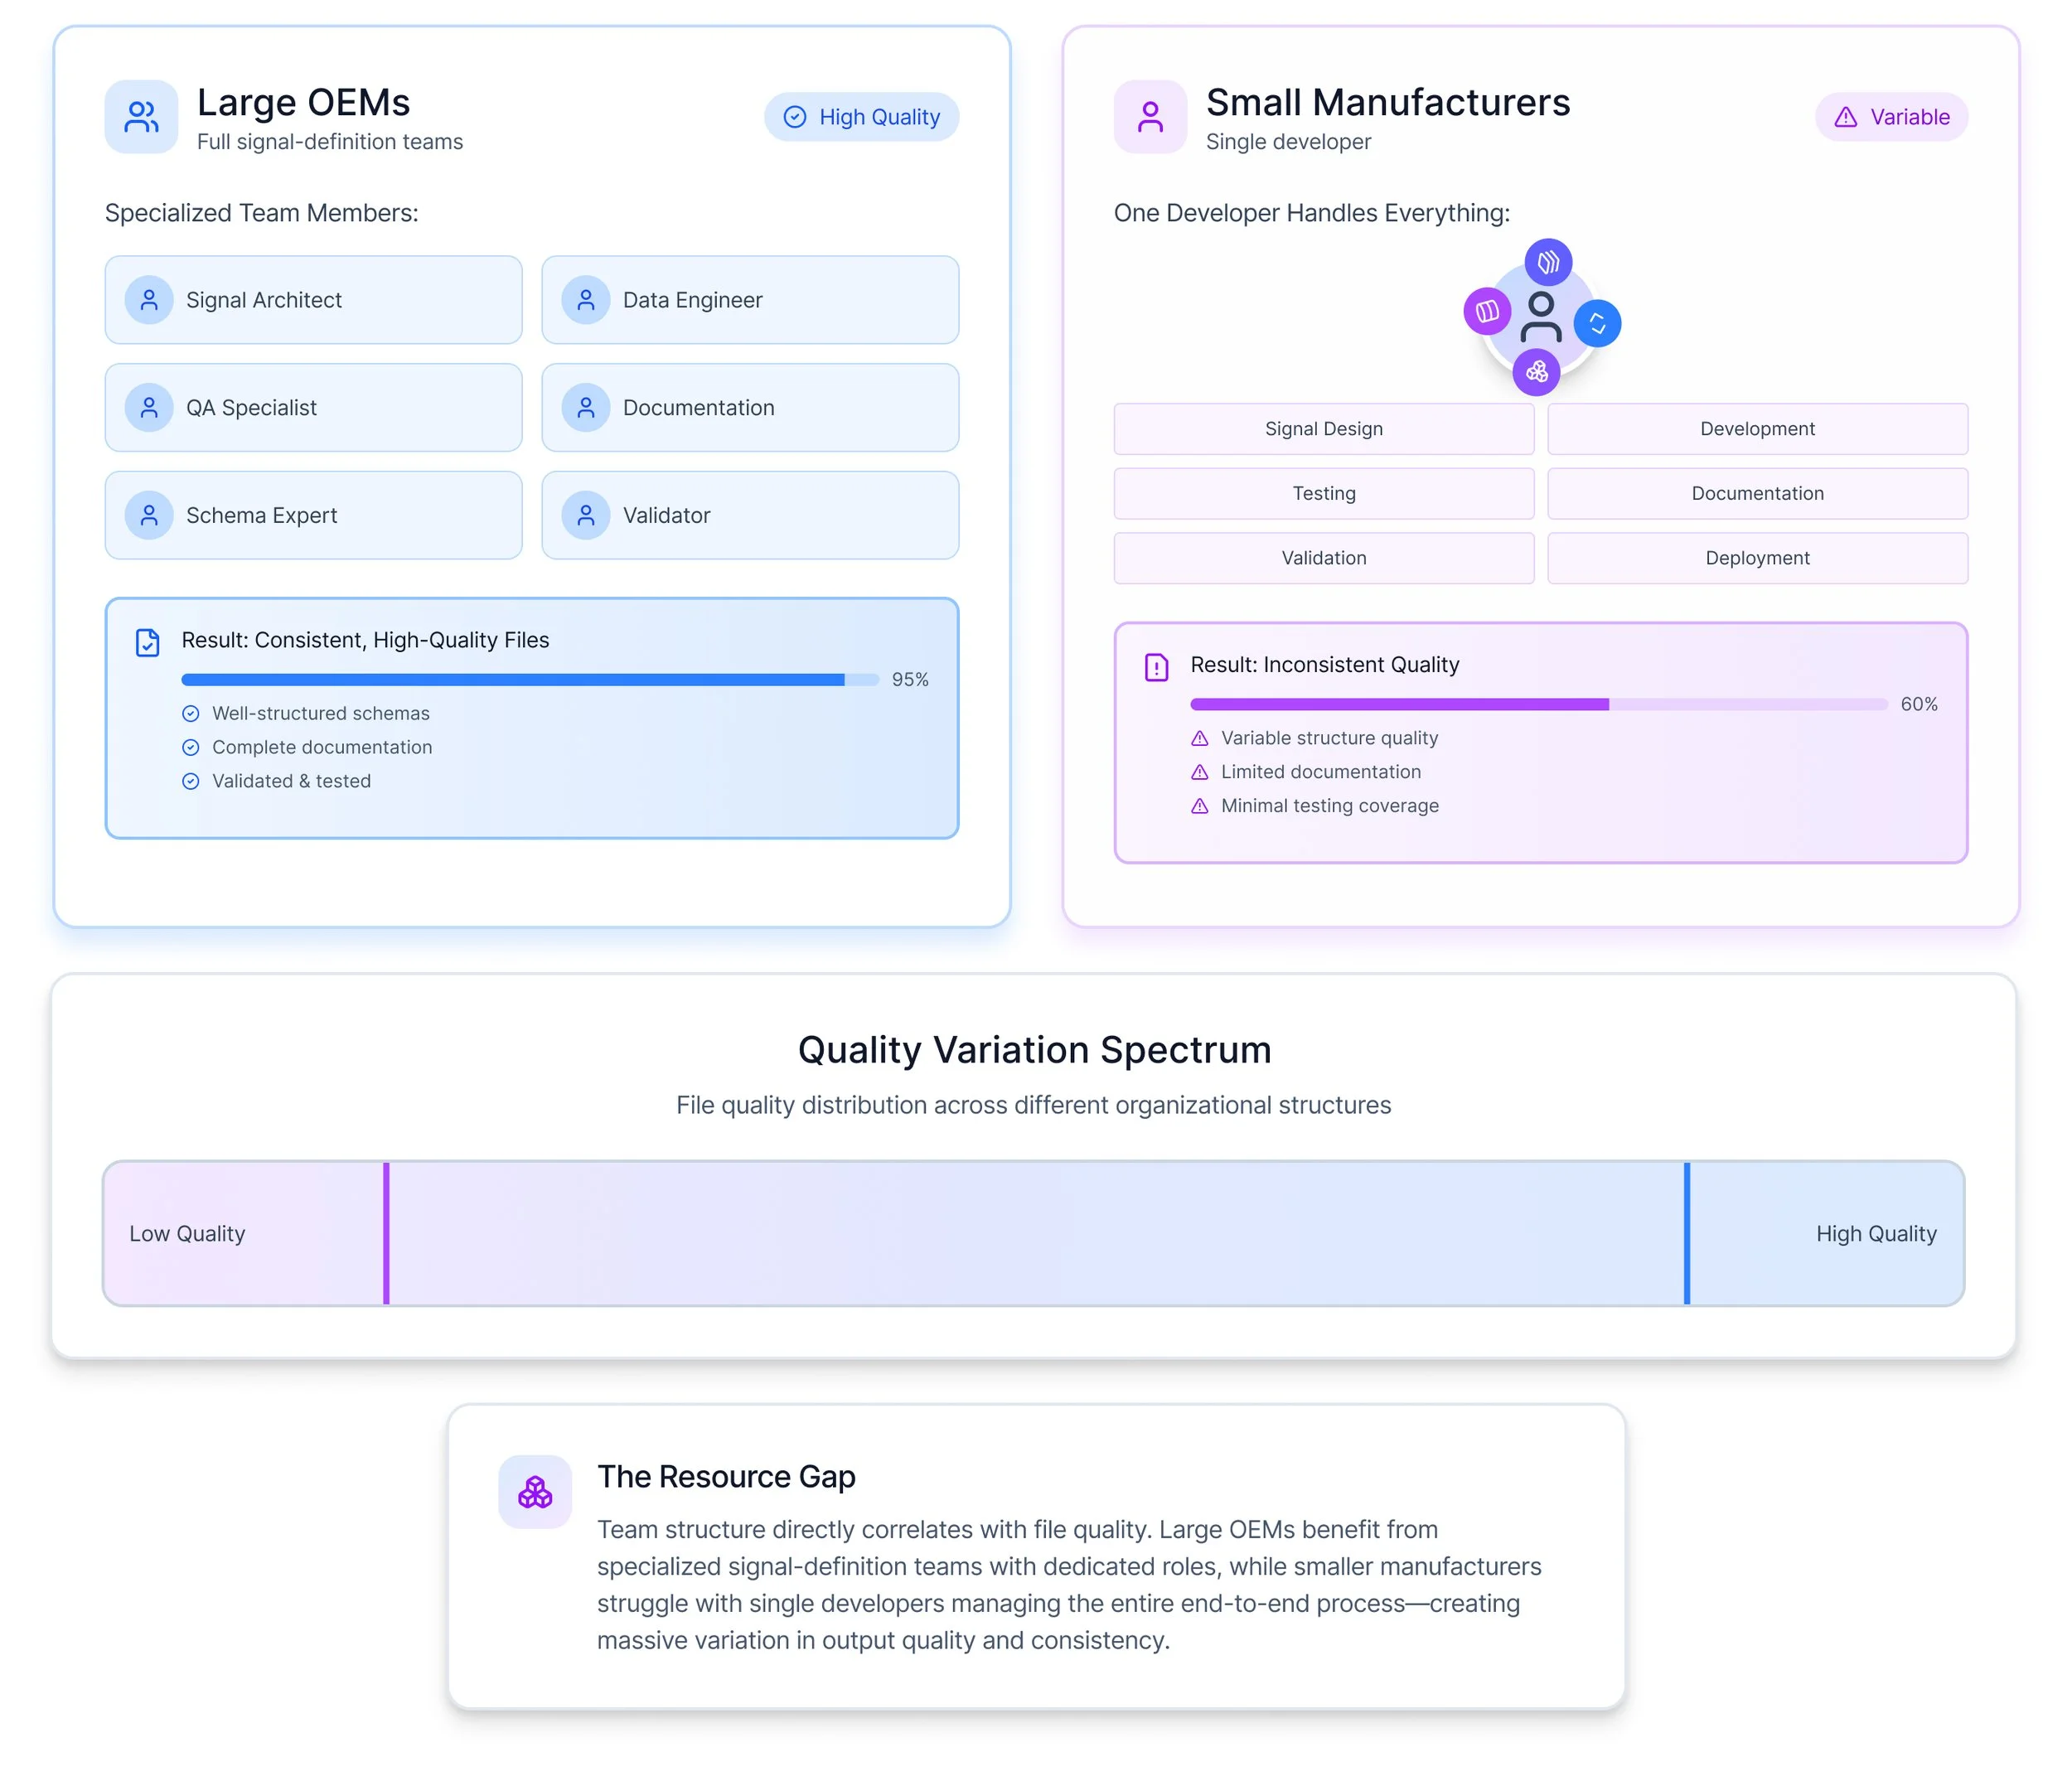Select the High Quality badge
Screen dimensions: 2072x1781
pos(861,117)
